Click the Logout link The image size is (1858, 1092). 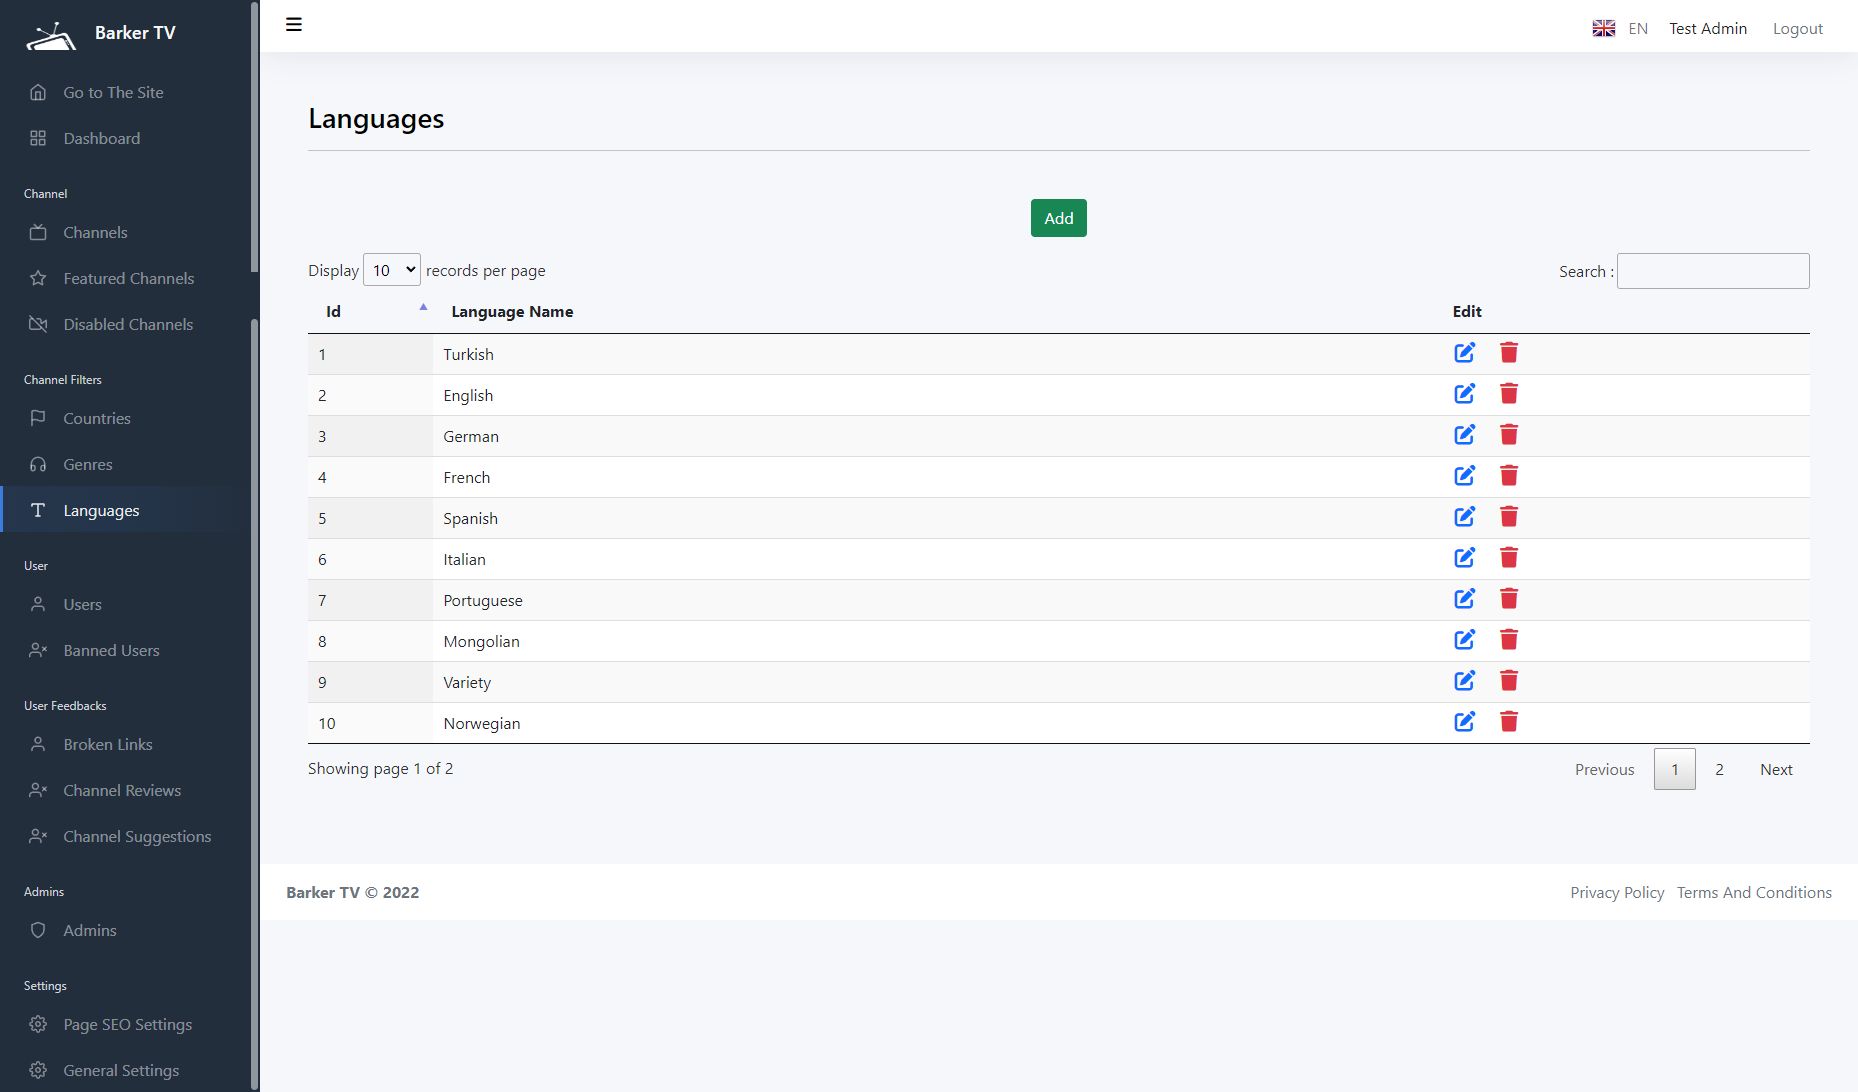[x=1797, y=29]
